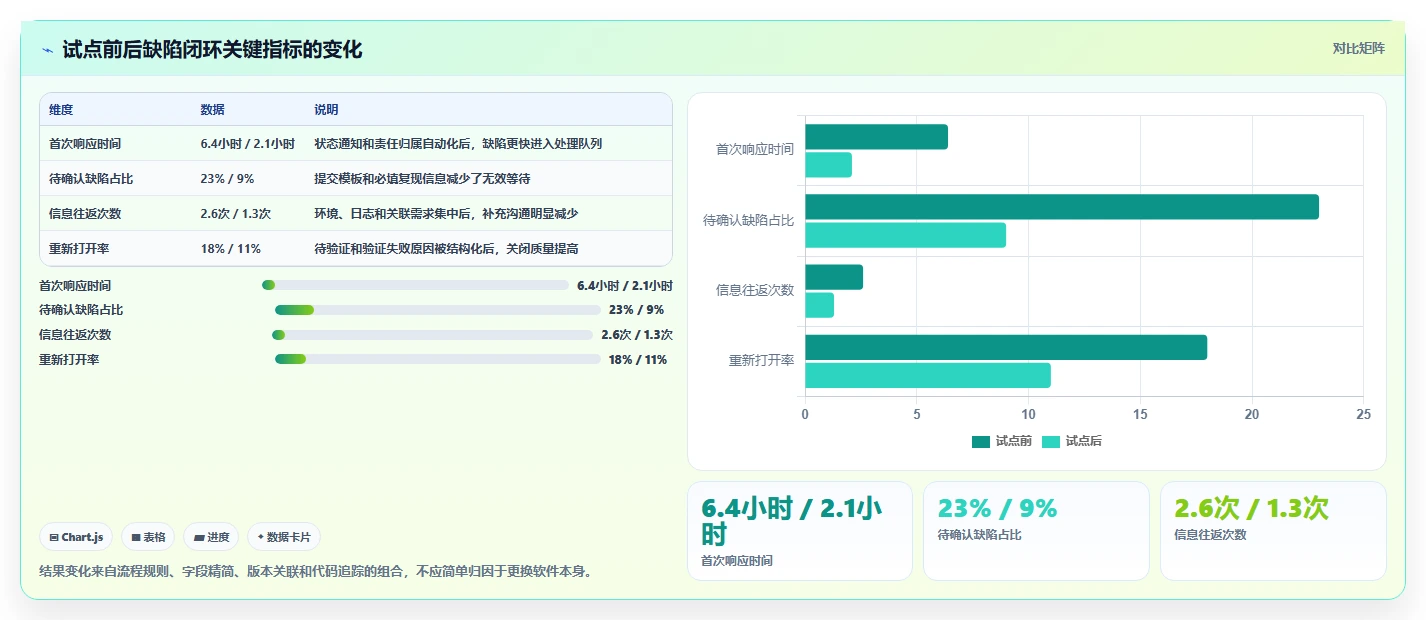
Task: Click the 重新打开率 chart axis label
Action: (761, 360)
